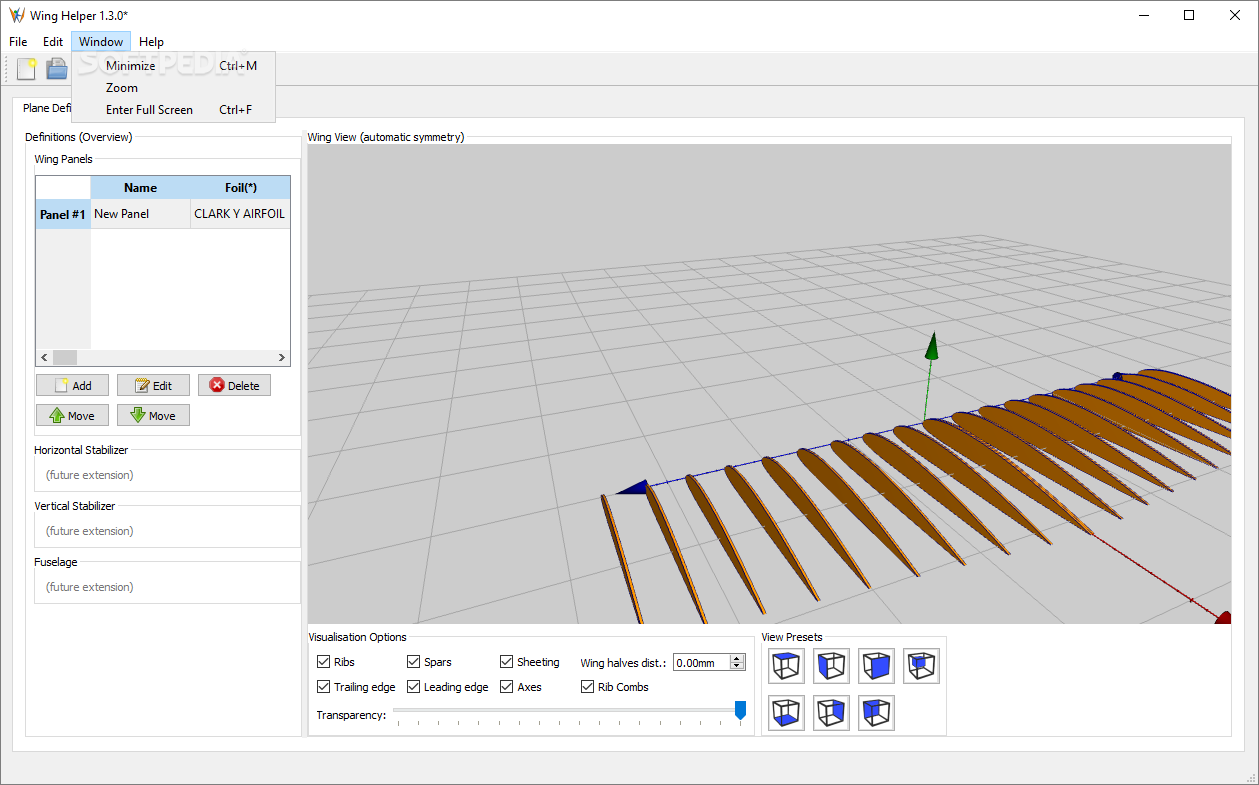Add a new wing panel
This screenshot has height=785, width=1259.
click(x=73, y=385)
